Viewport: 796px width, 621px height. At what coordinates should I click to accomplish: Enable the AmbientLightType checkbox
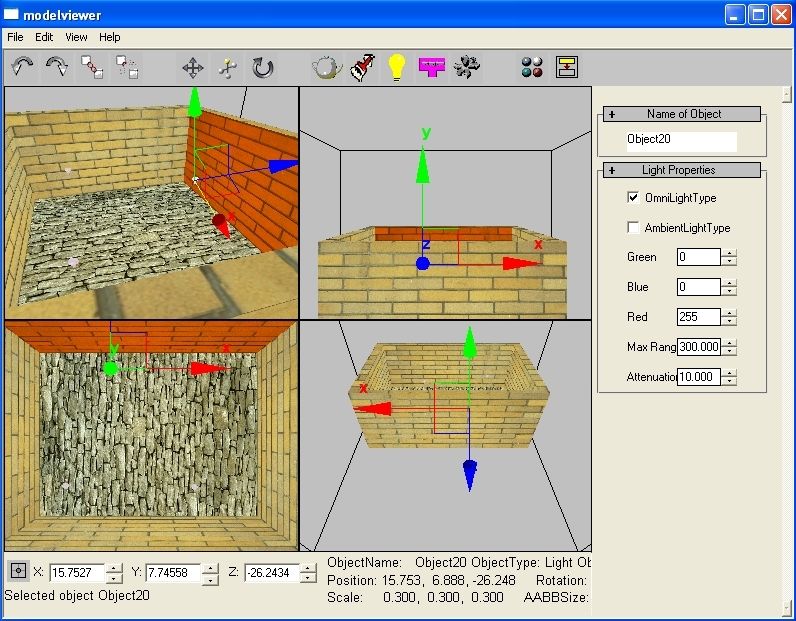pos(633,228)
